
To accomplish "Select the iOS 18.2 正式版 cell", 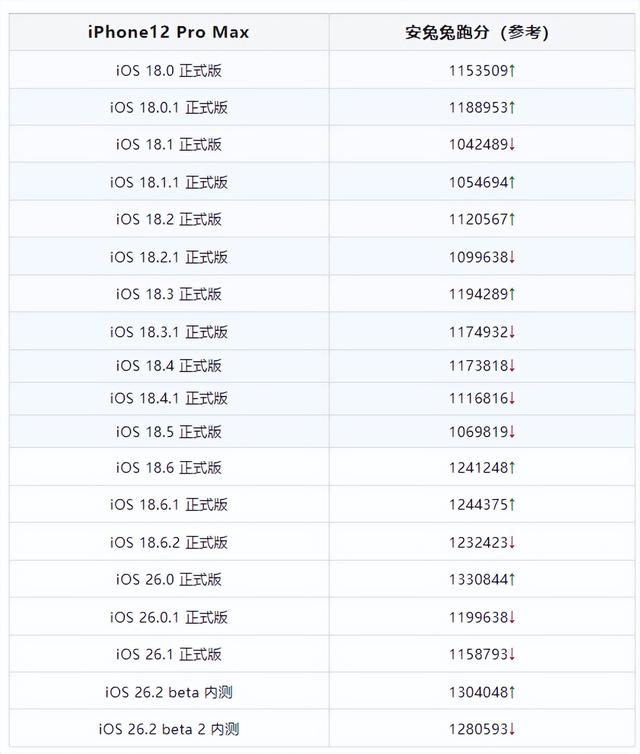I will (168, 219).
